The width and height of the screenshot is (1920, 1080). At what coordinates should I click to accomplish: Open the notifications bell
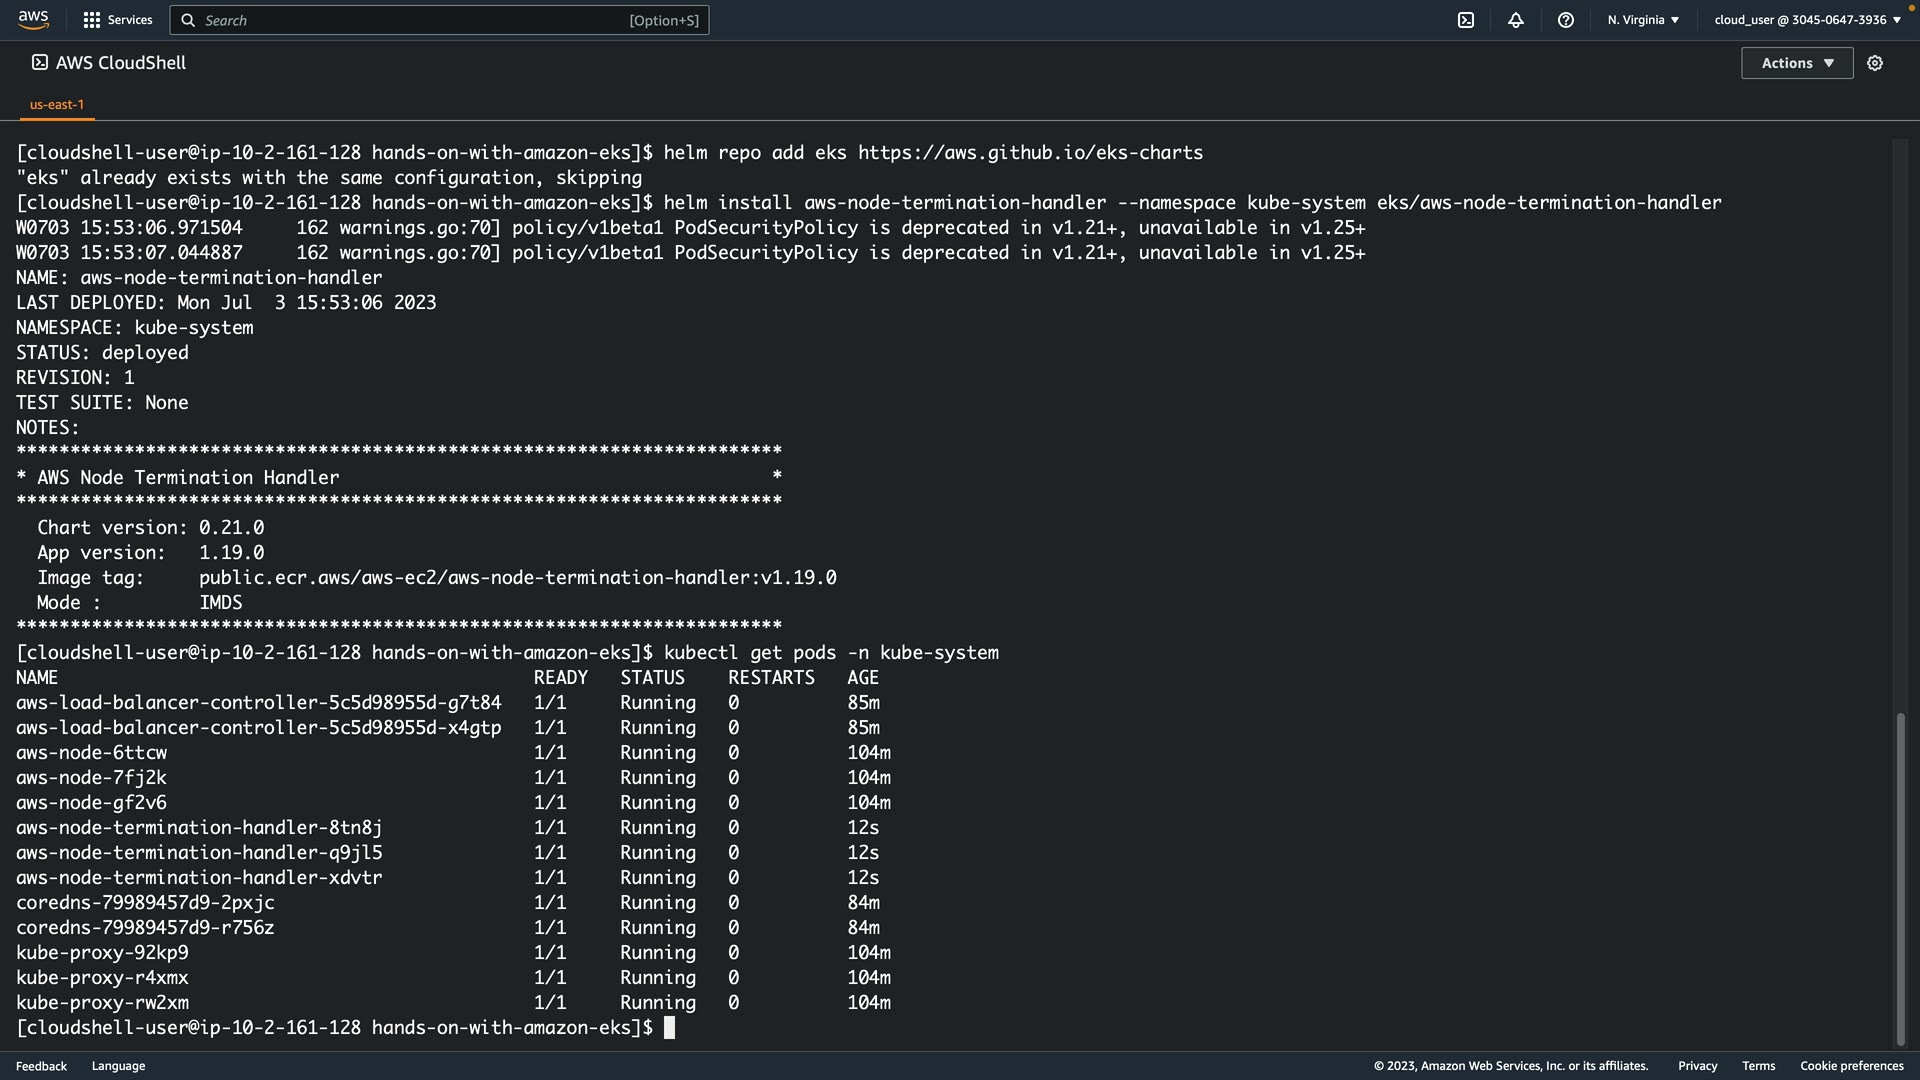tap(1516, 20)
